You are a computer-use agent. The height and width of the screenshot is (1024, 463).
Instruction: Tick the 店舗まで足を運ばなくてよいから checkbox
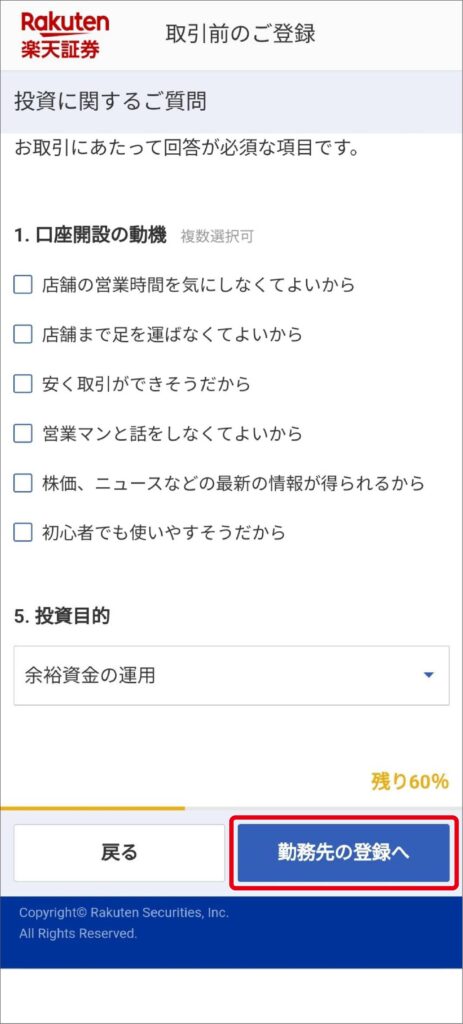[23, 334]
